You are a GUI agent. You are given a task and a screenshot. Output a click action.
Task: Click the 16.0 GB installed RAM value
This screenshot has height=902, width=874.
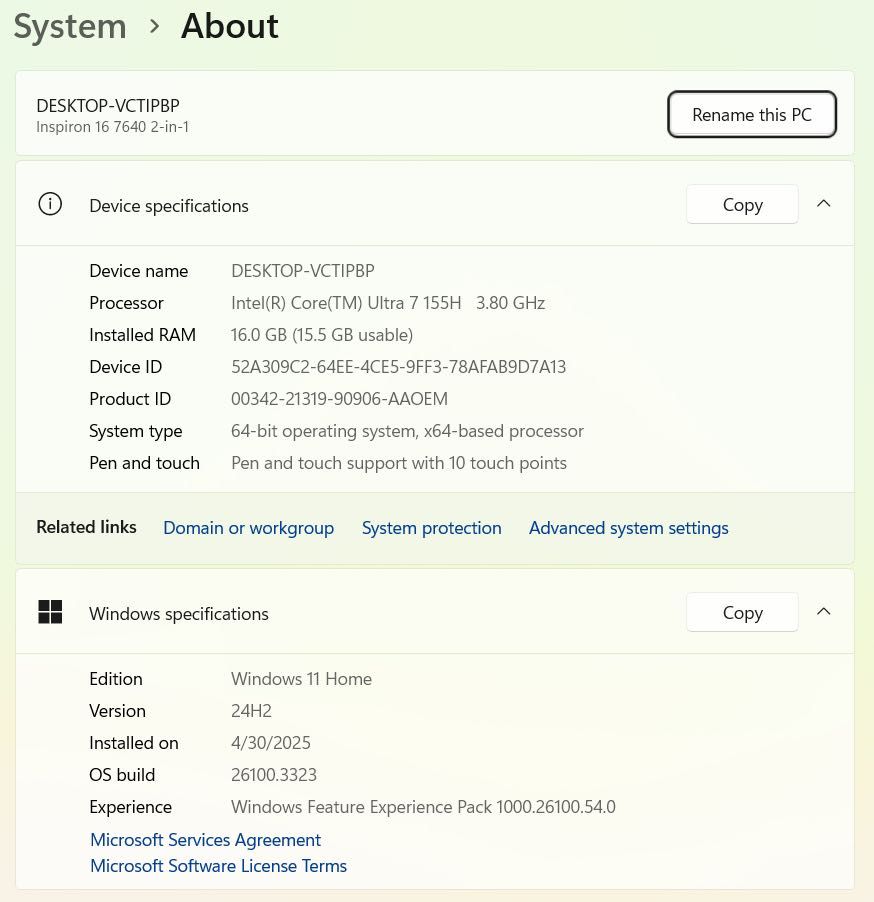coord(322,335)
